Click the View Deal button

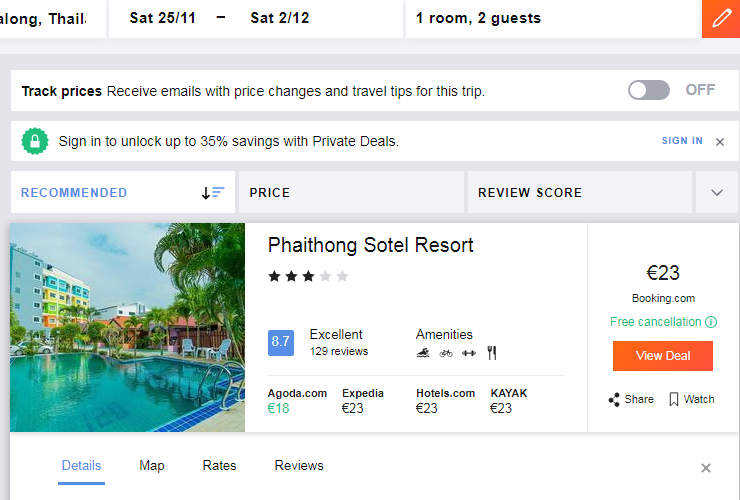point(662,356)
